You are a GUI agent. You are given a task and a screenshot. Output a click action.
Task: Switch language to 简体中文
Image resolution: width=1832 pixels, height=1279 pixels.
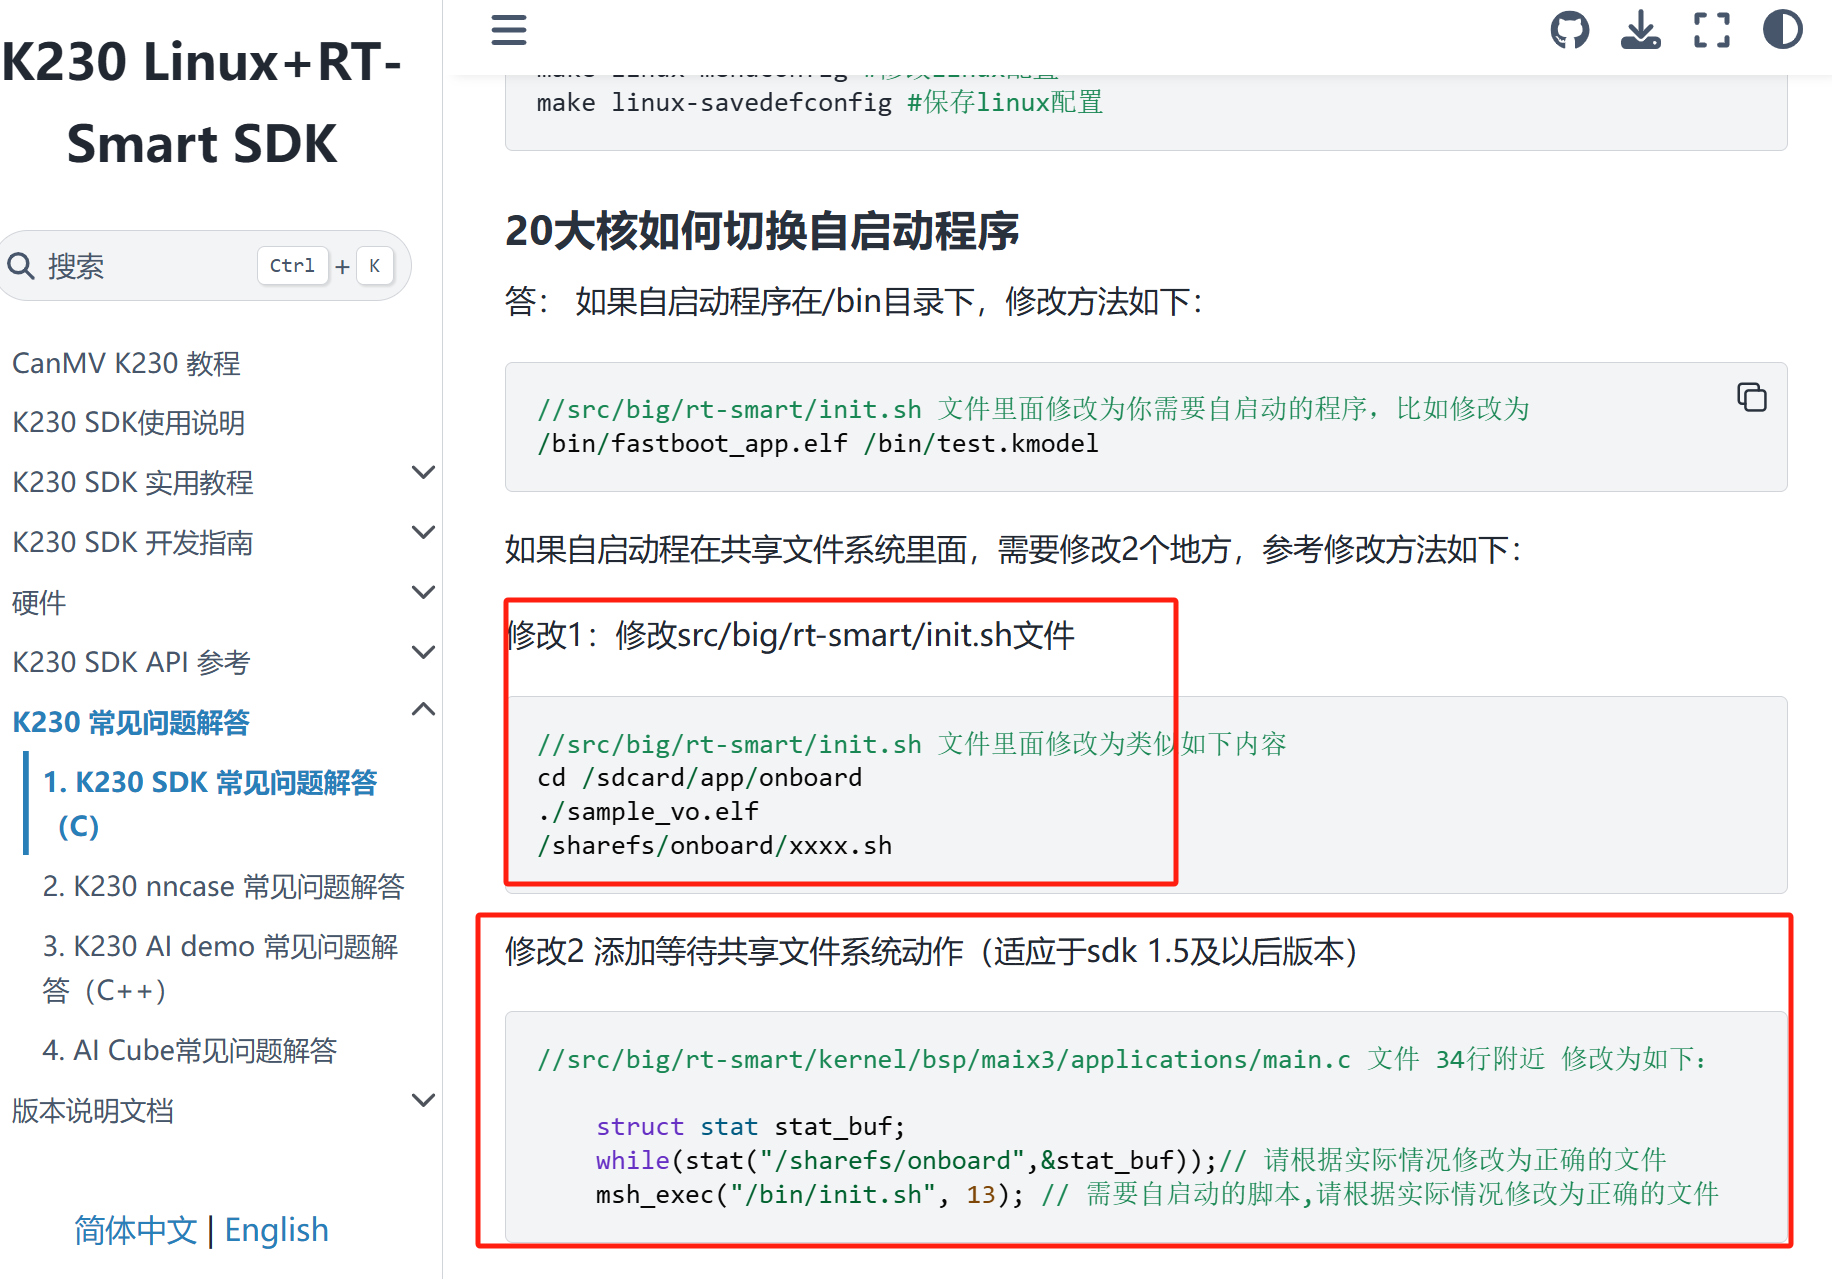(x=135, y=1230)
